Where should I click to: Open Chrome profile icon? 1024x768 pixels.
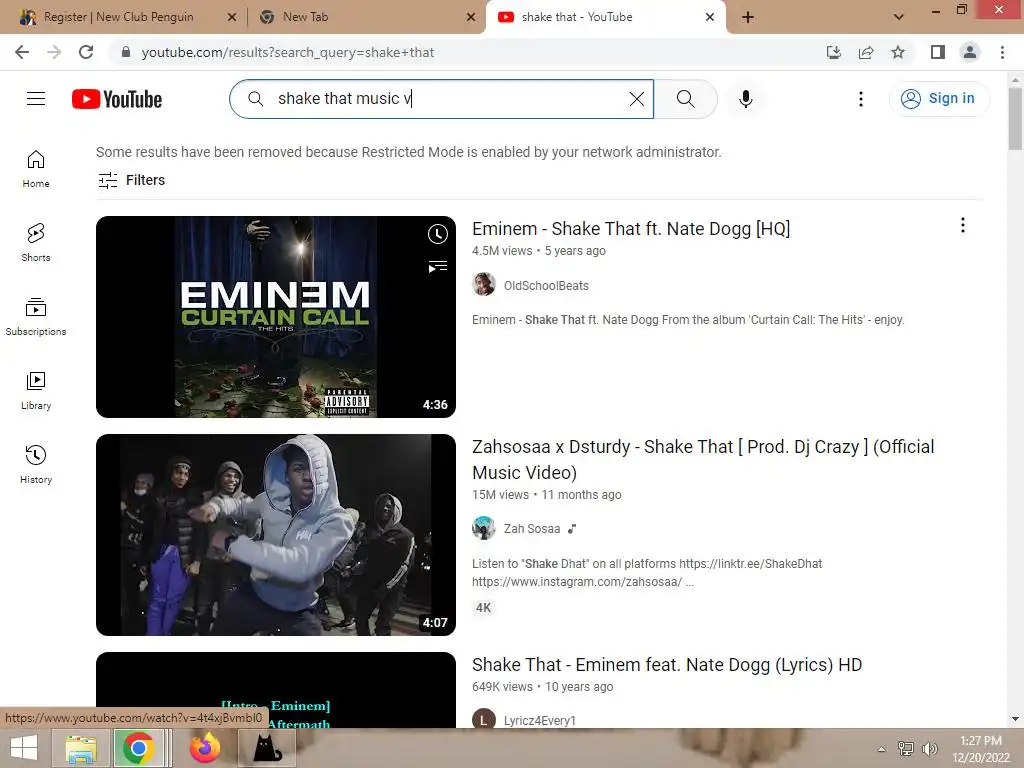point(970,52)
